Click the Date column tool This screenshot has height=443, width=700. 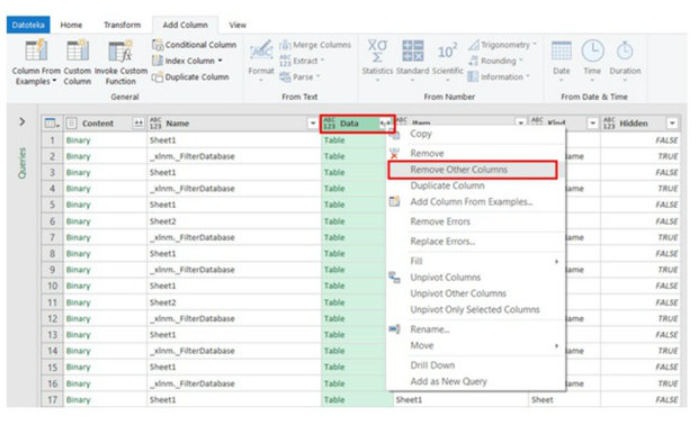pyautogui.click(x=561, y=60)
